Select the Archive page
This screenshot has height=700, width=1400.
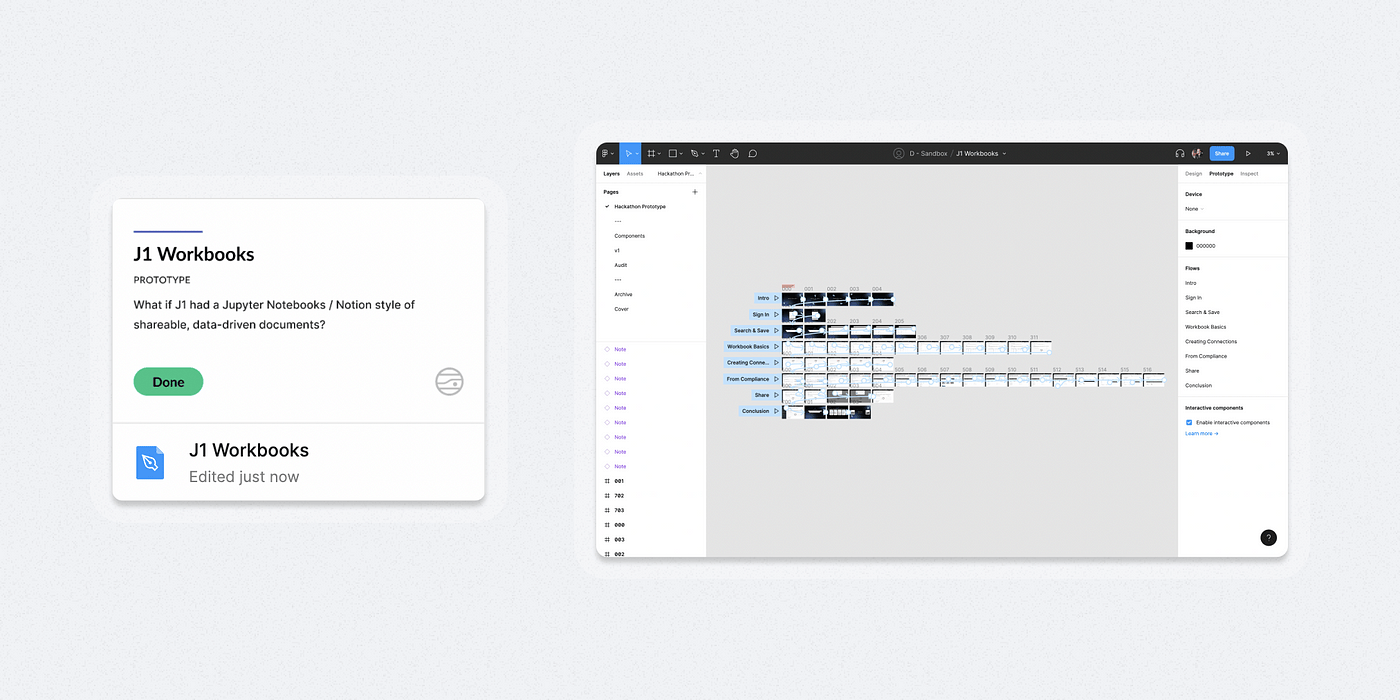tap(623, 294)
